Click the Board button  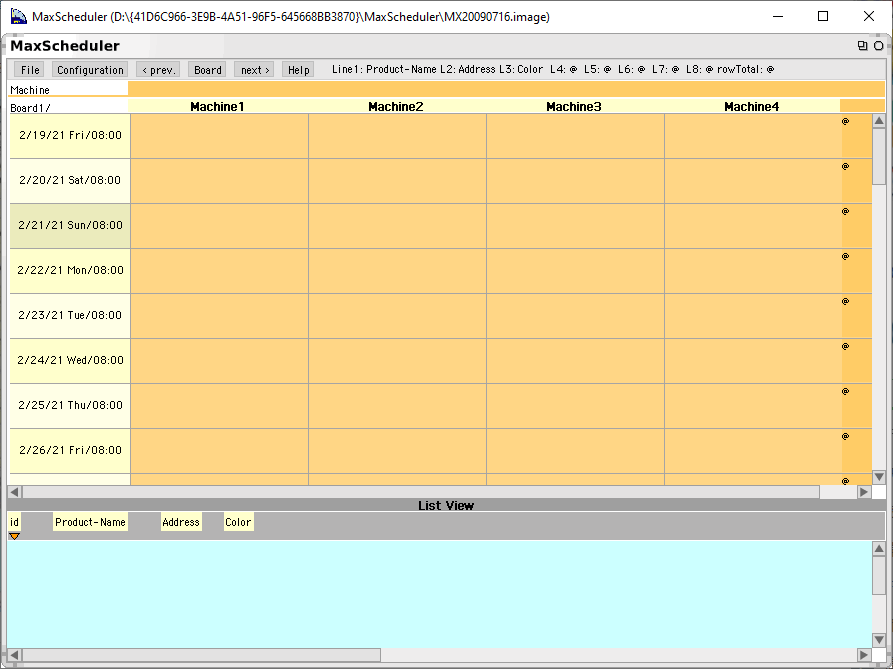click(207, 69)
